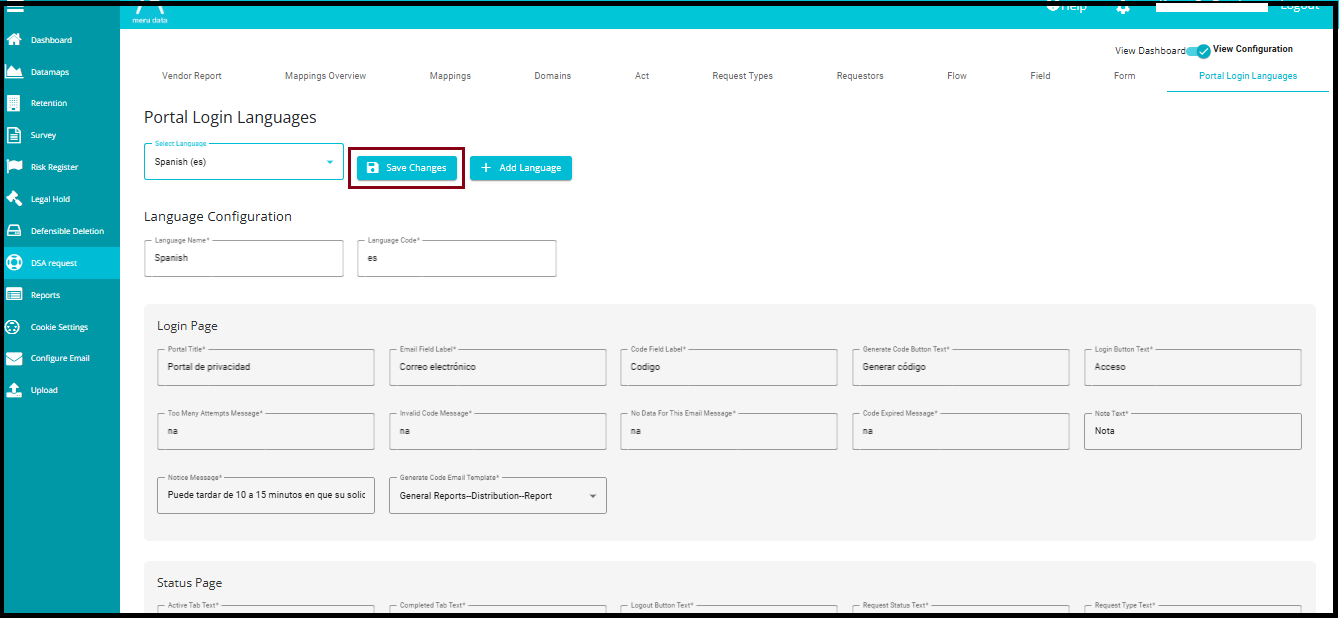Focus the Language Code text field

[456, 258]
